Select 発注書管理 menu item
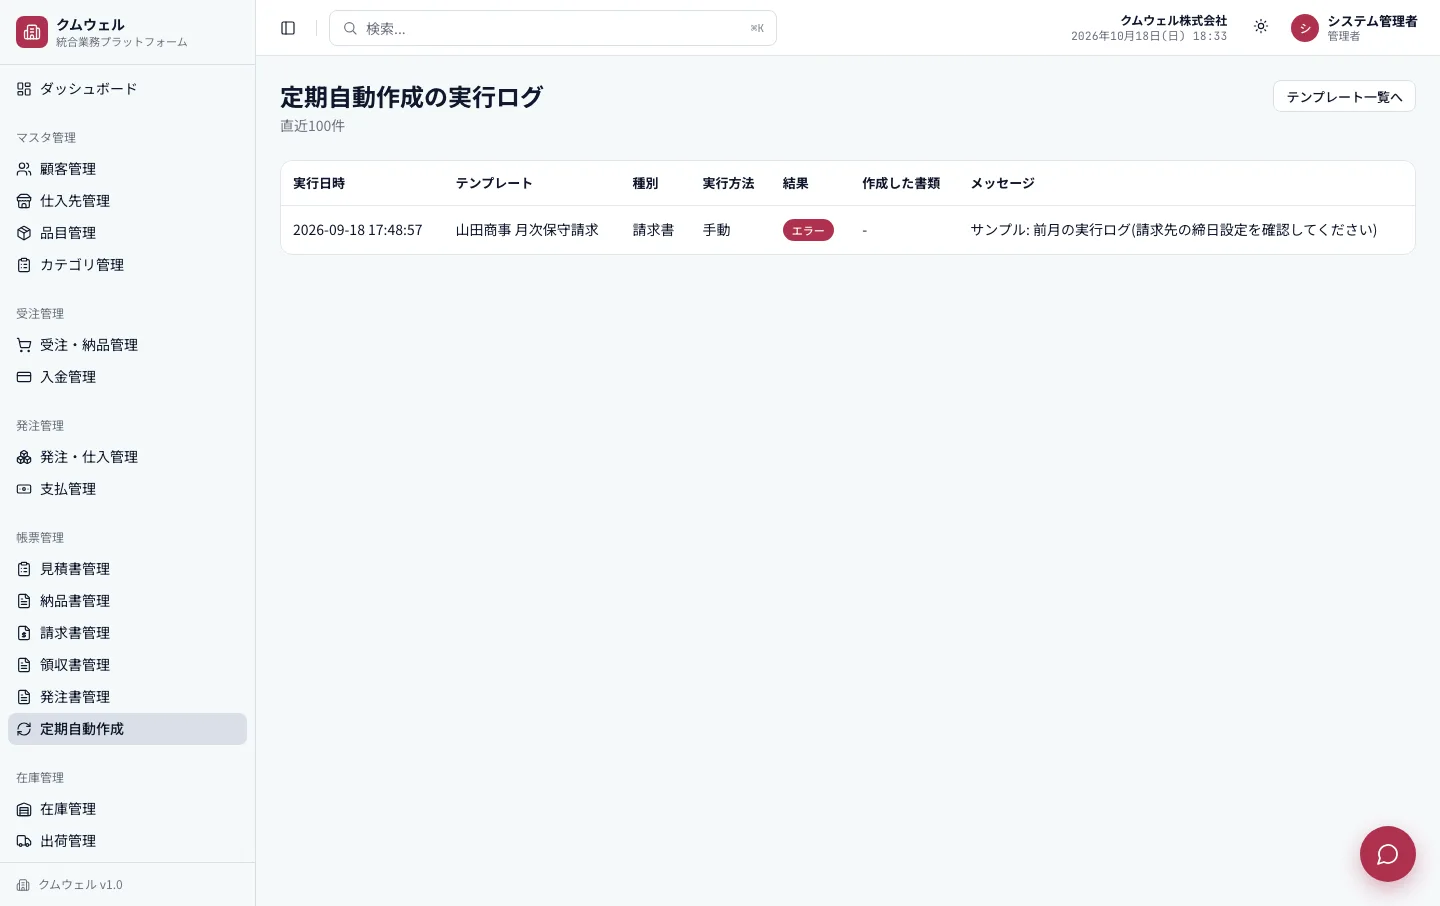 [x=127, y=697]
